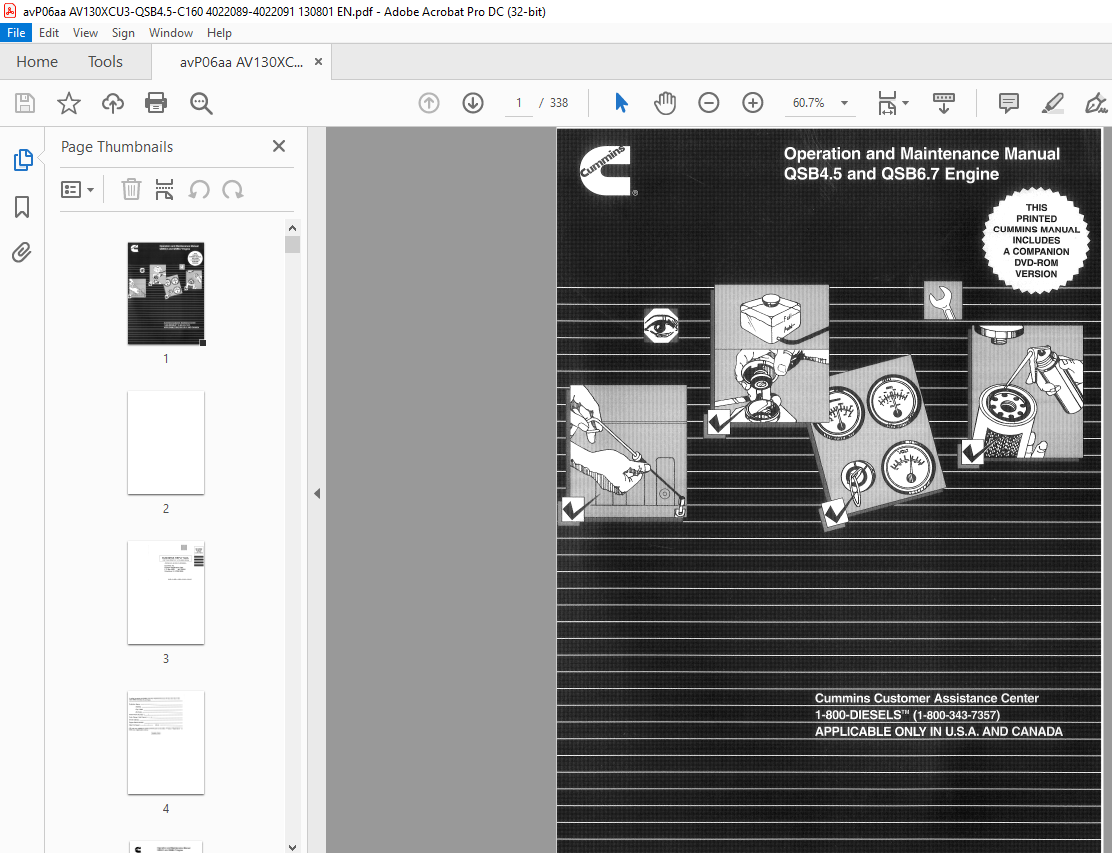
Task: Add document to starred with star icon
Action: pyautogui.click(x=69, y=104)
